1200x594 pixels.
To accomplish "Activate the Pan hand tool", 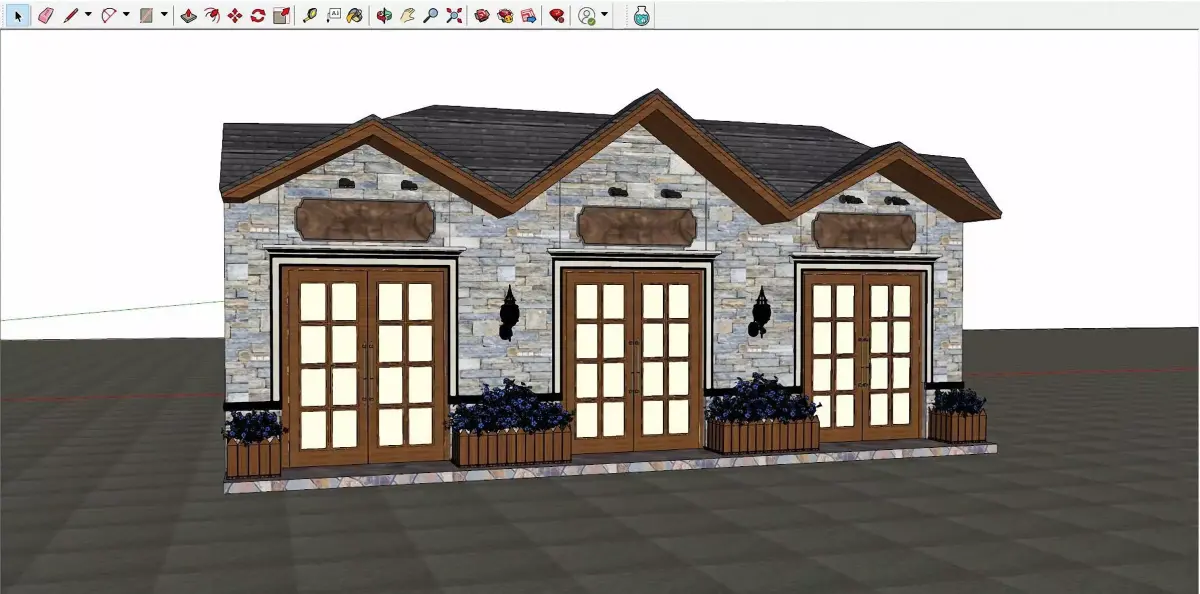I will [407, 15].
